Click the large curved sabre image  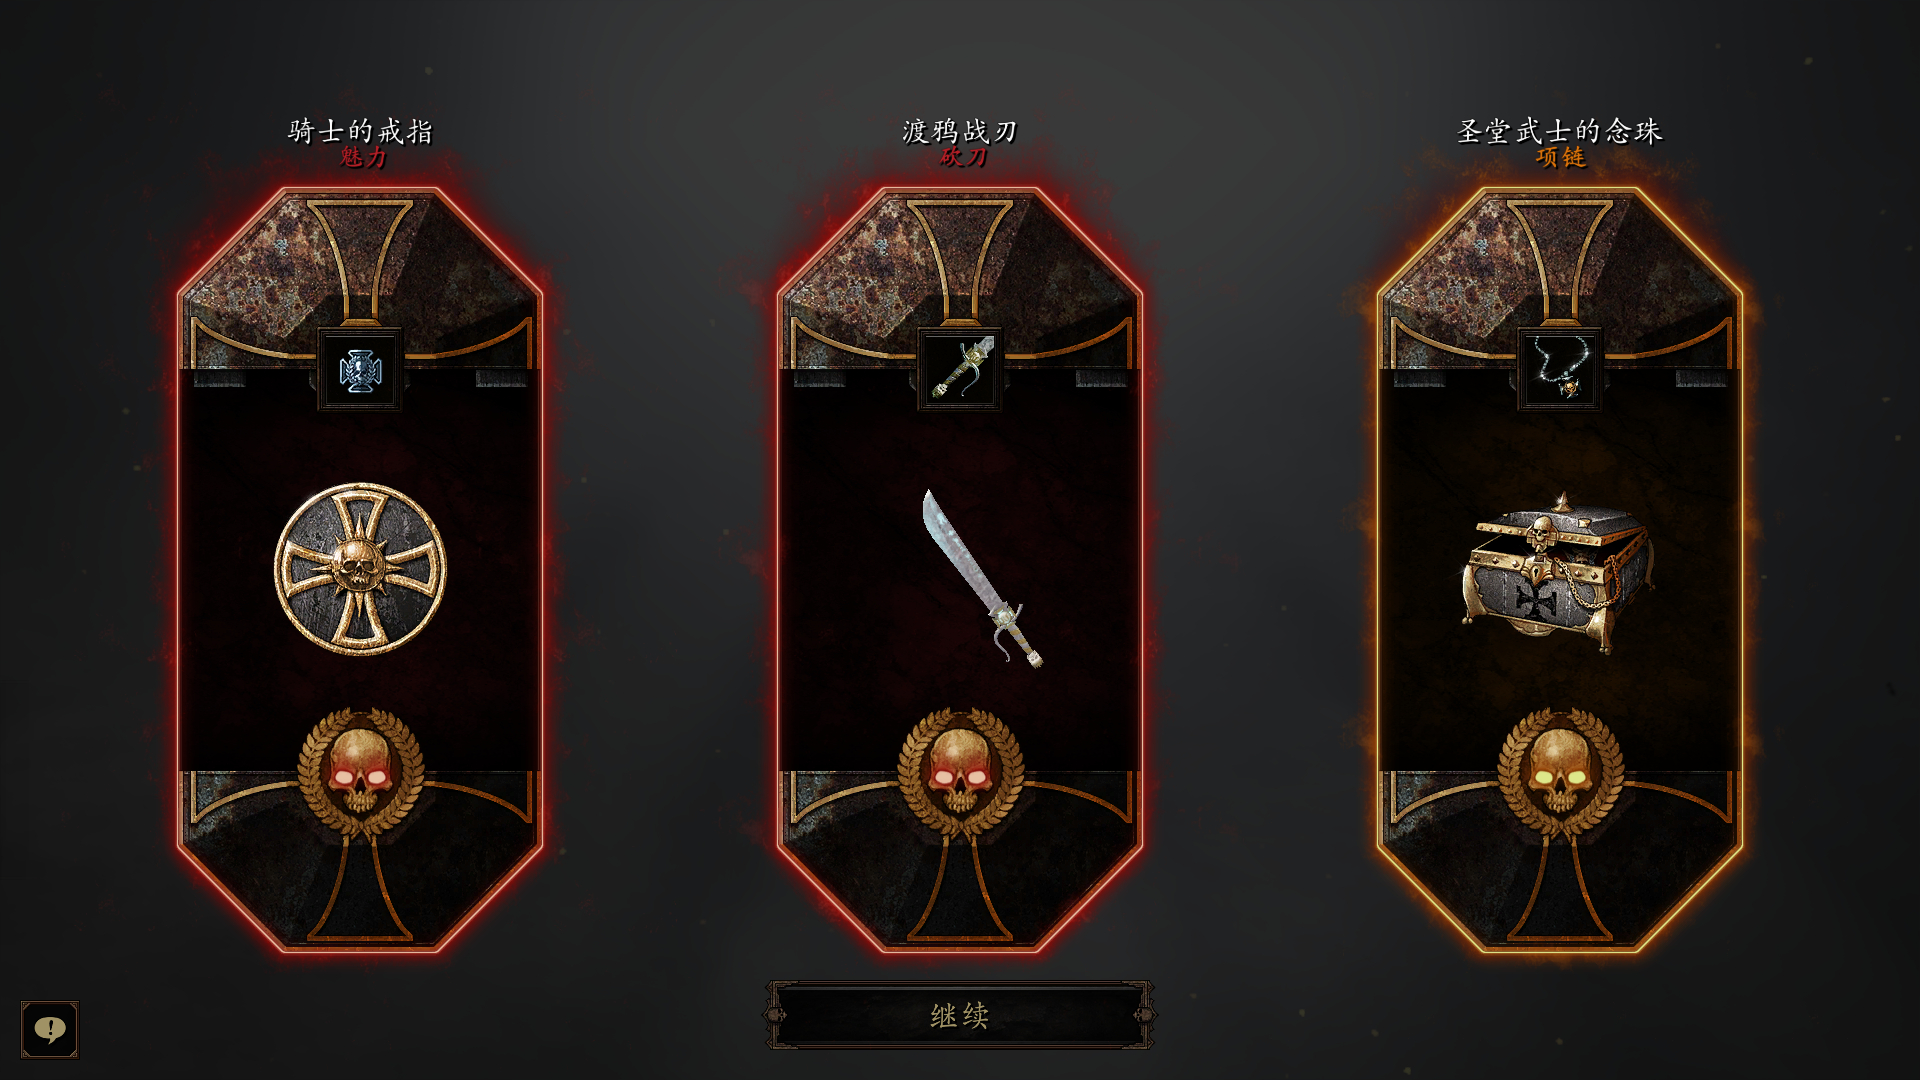click(x=982, y=578)
